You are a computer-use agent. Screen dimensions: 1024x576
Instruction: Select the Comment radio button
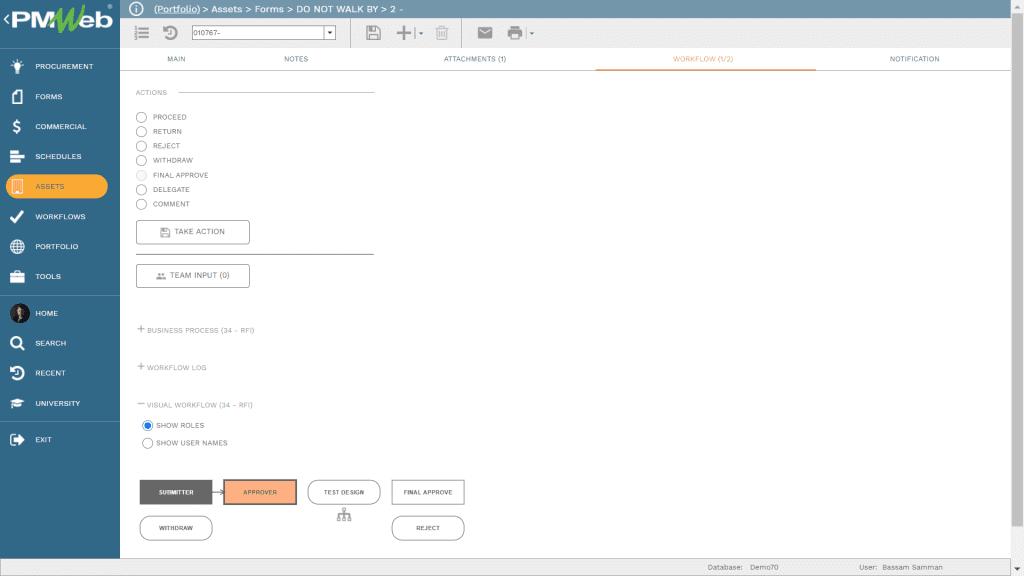(x=142, y=204)
